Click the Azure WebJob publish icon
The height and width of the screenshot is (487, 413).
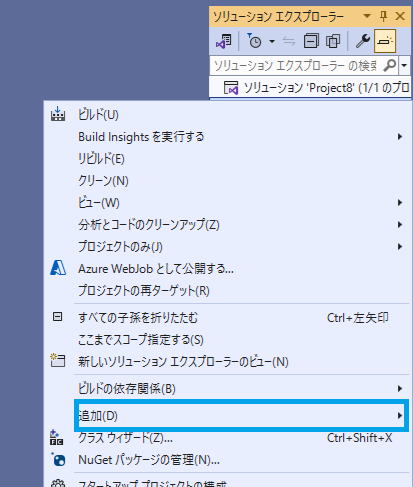click(58, 268)
